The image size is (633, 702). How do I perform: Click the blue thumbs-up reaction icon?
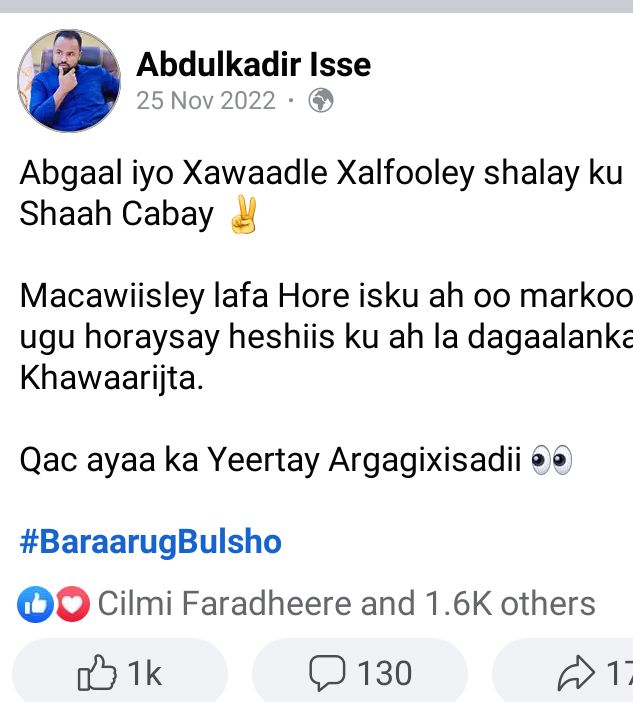click(x=35, y=604)
